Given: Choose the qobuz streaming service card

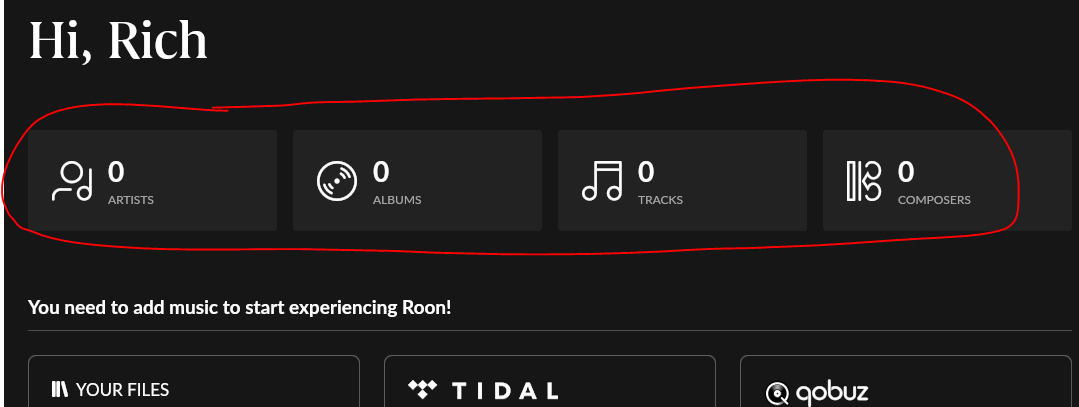Looking at the screenshot, I should [906, 382].
